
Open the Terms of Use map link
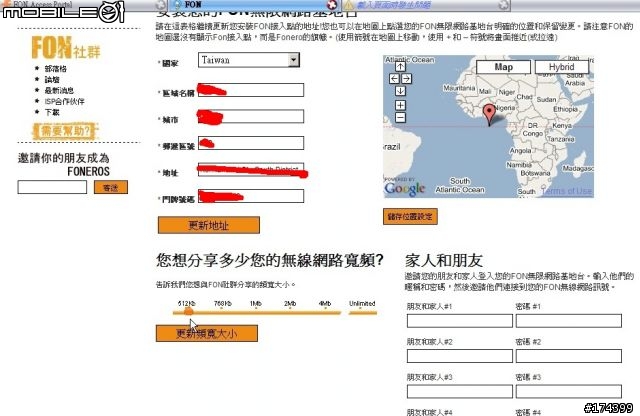[x=567, y=191]
